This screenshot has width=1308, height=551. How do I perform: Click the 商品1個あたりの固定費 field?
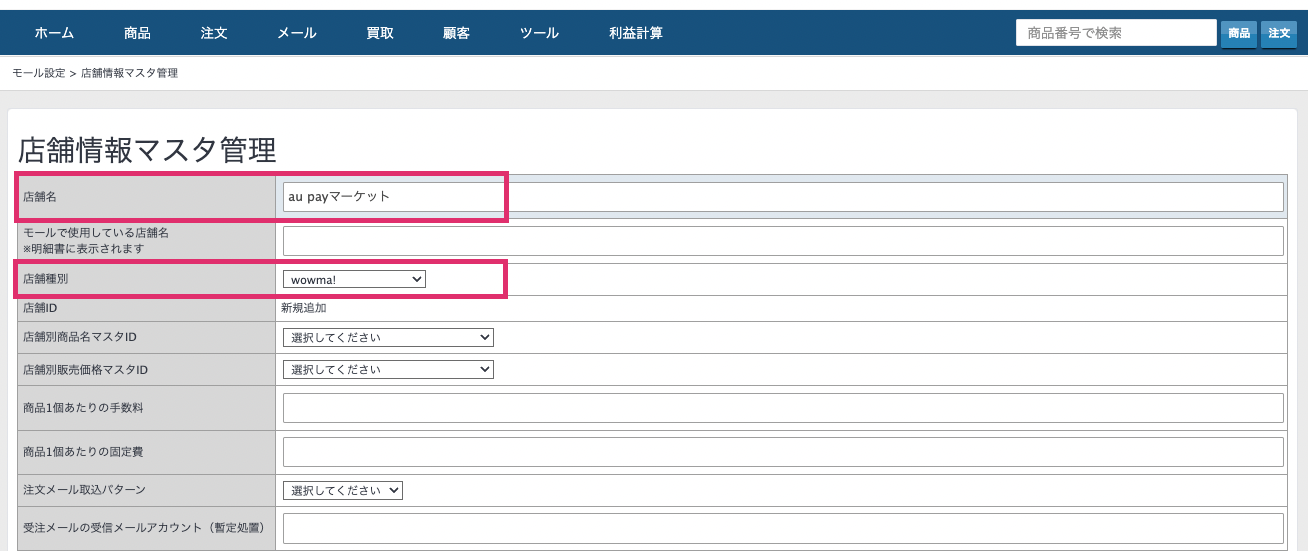(x=783, y=452)
